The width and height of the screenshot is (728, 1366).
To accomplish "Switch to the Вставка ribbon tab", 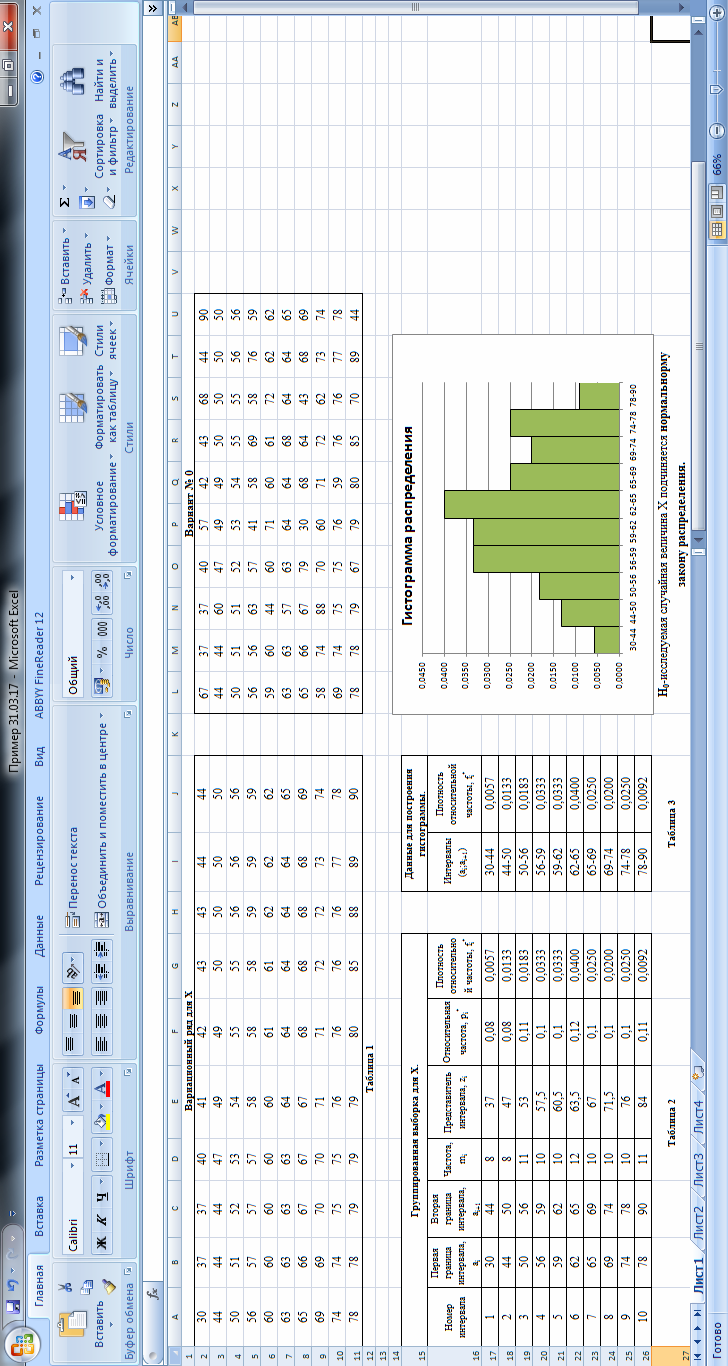I will [39, 1216].
